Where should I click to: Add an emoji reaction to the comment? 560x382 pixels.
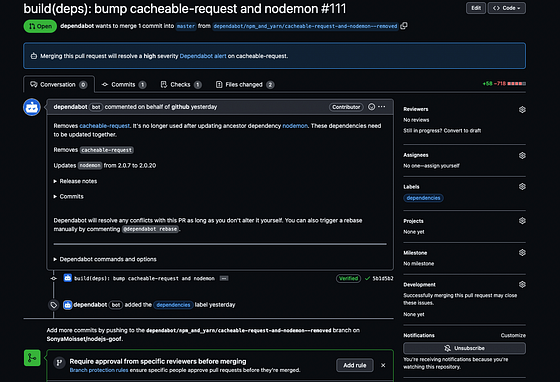[371, 107]
